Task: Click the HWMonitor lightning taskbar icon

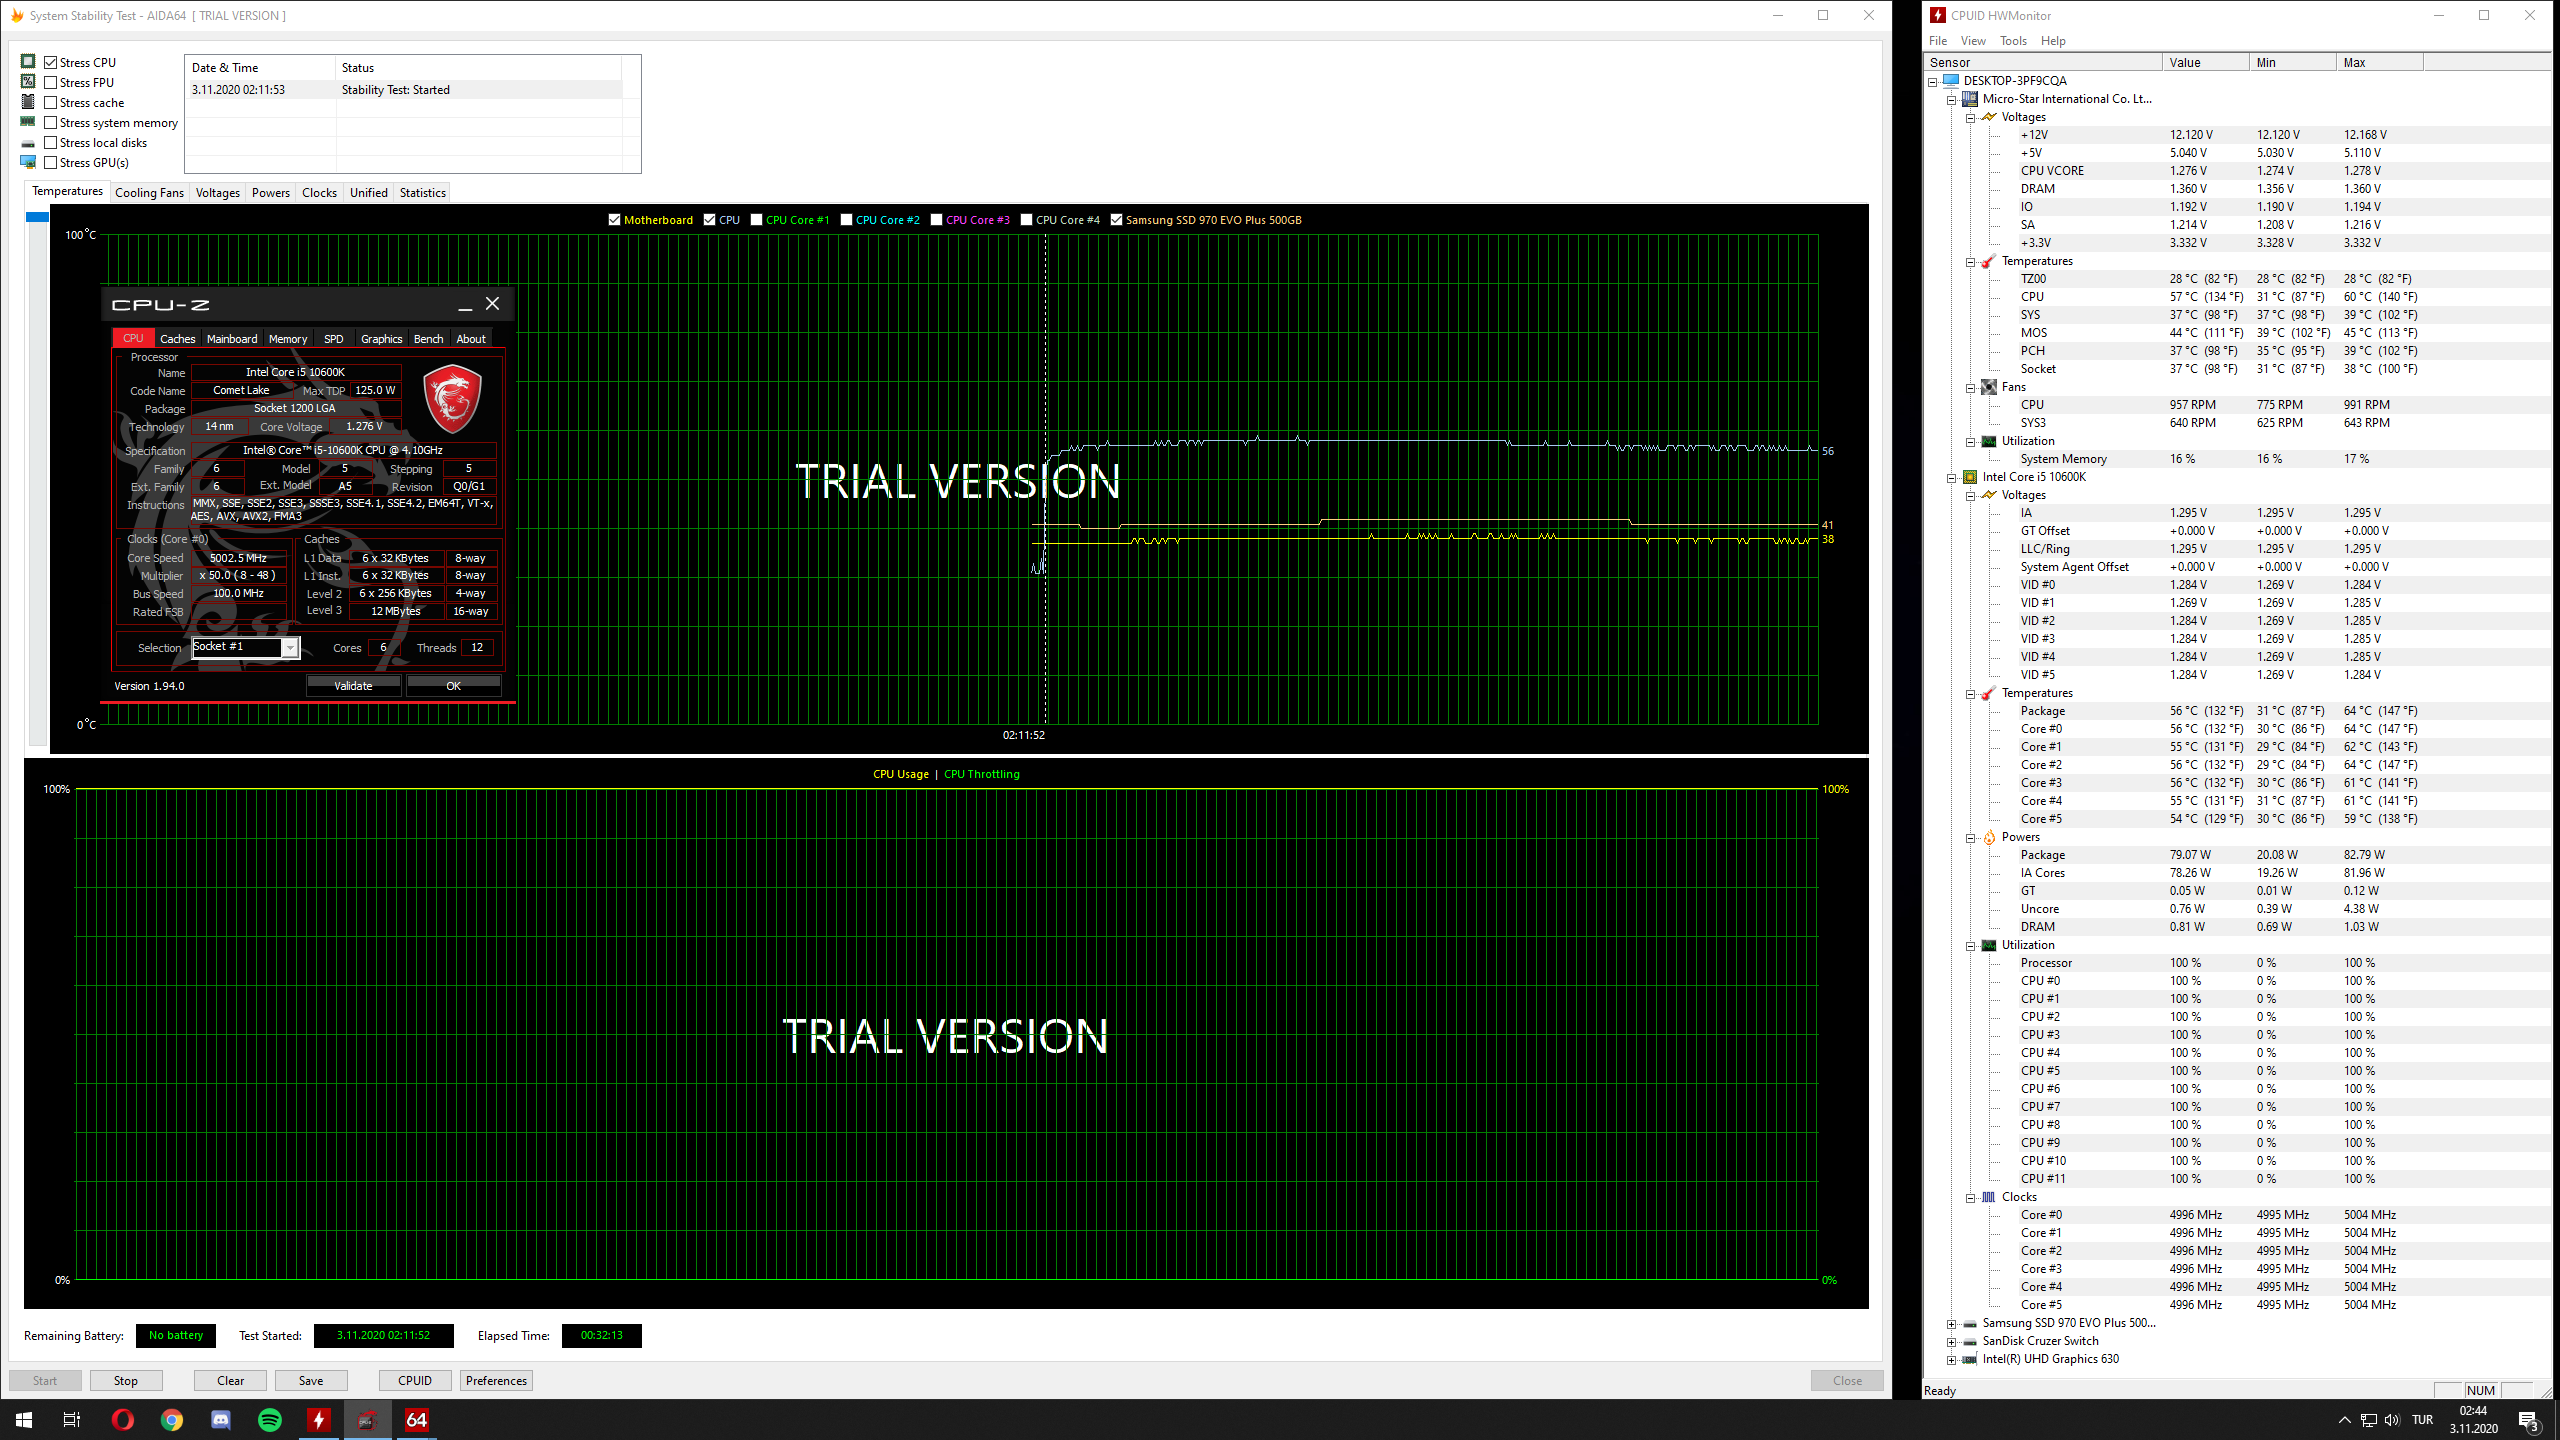Action: tap(319, 1420)
